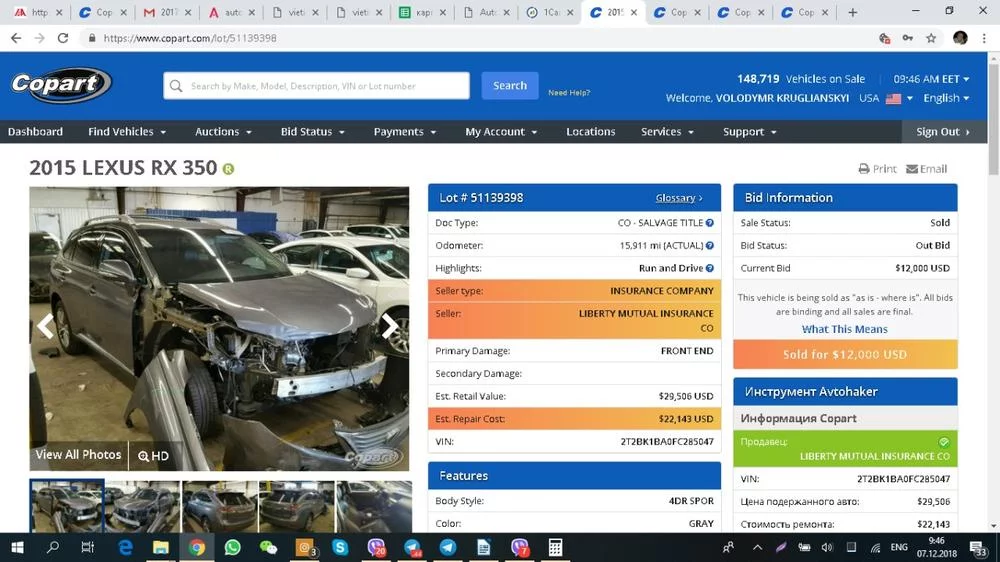1000x562 pixels.
Task: Go to Dashboard menu item
Action: click(35, 132)
